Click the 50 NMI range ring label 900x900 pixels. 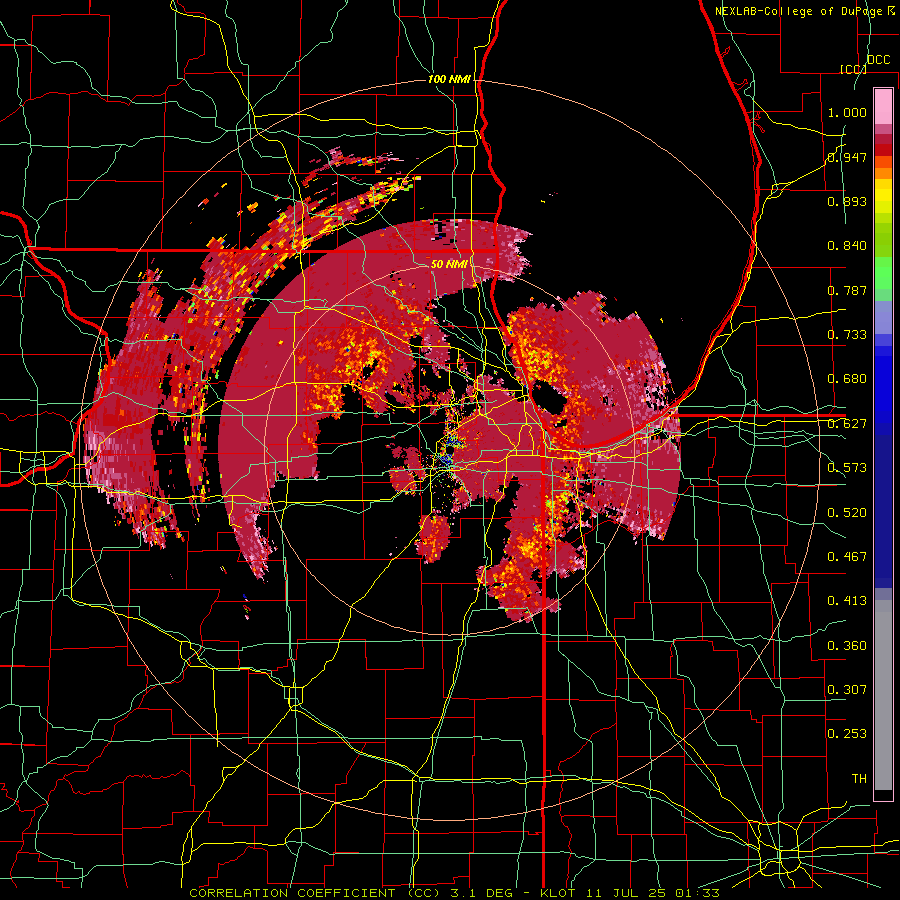449,264
